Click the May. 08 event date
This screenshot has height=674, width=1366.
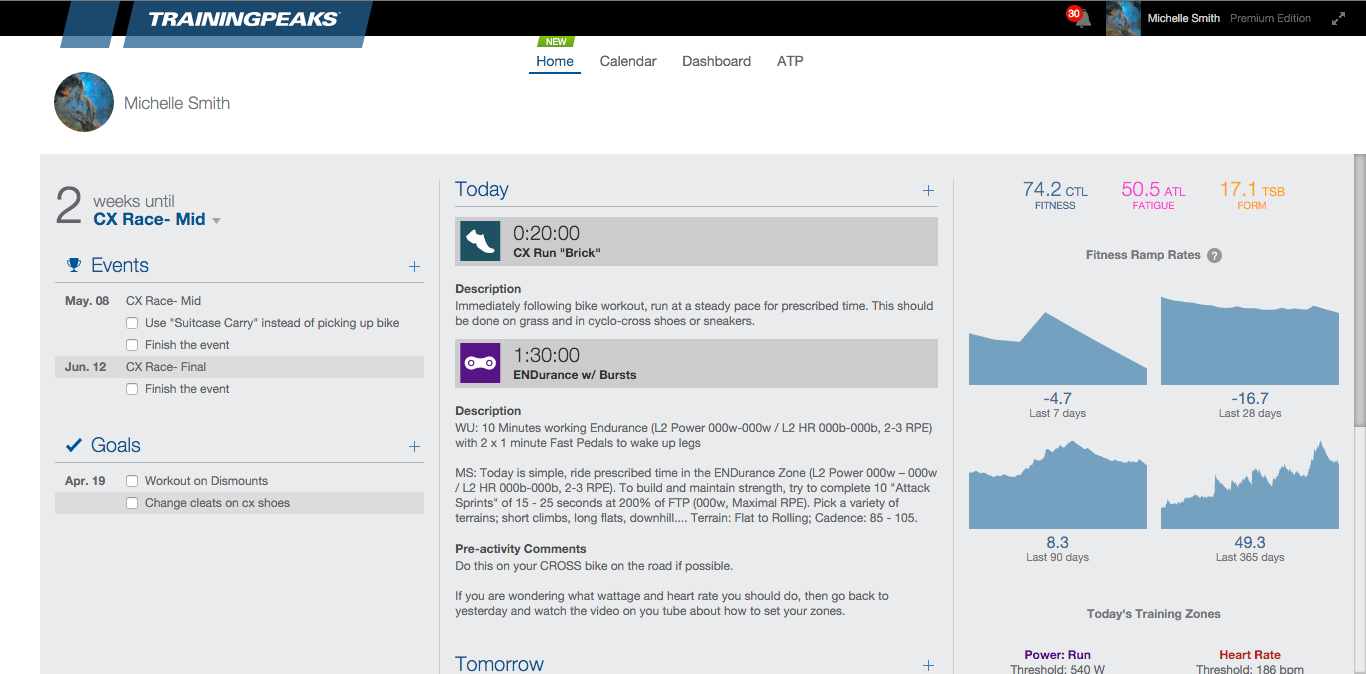coord(87,301)
